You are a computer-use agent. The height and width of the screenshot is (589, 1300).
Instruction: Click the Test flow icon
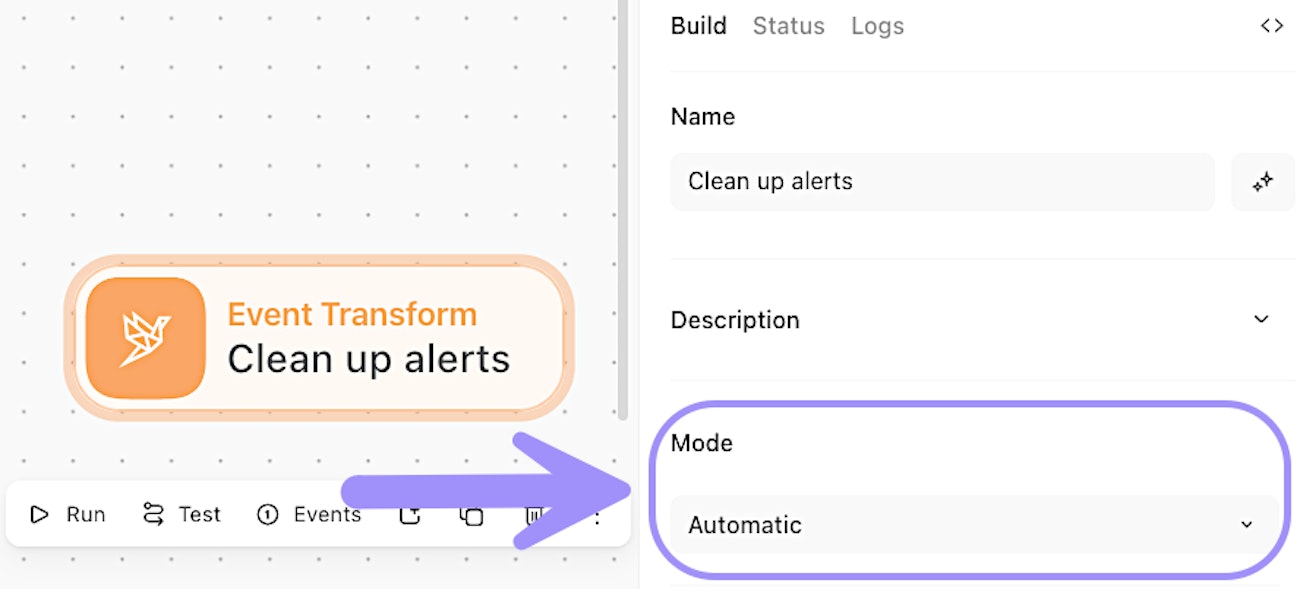(x=153, y=514)
